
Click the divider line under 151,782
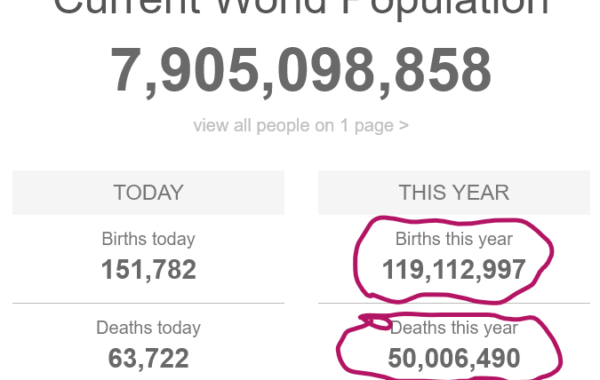point(148,303)
